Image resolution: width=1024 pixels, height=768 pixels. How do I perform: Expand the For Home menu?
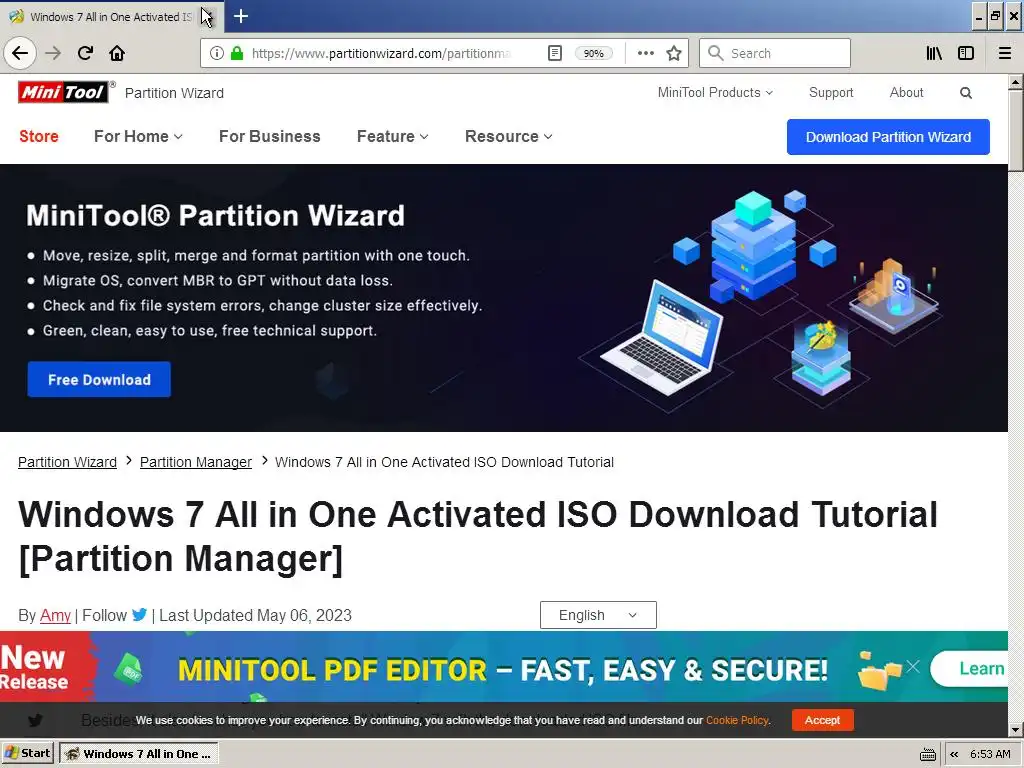[x=138, y=136]
